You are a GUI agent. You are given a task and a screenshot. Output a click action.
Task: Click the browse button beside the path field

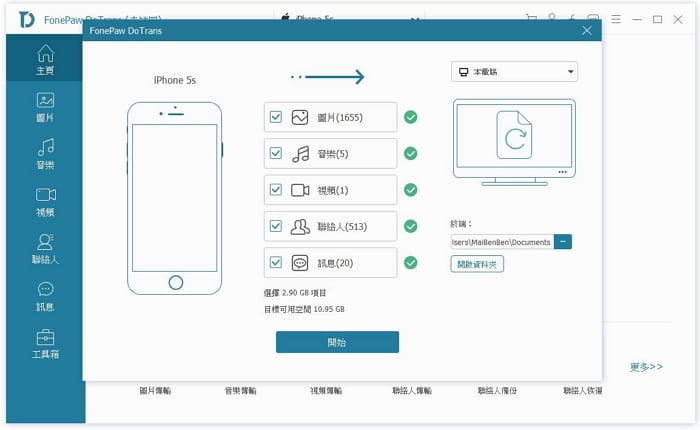tap(563, 242)
